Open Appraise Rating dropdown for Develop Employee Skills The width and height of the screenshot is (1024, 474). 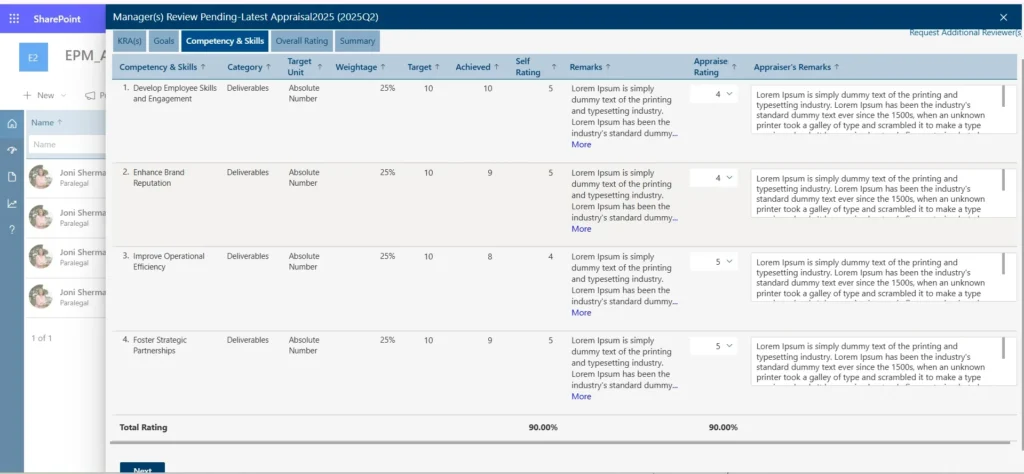point(714,94)
